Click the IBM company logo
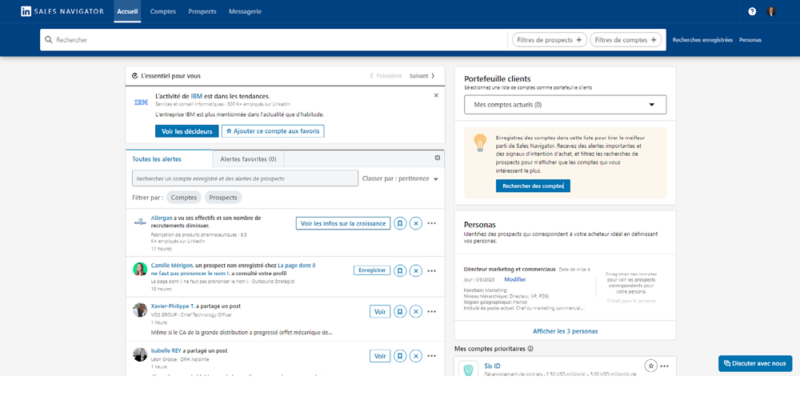 click(141, 103)
